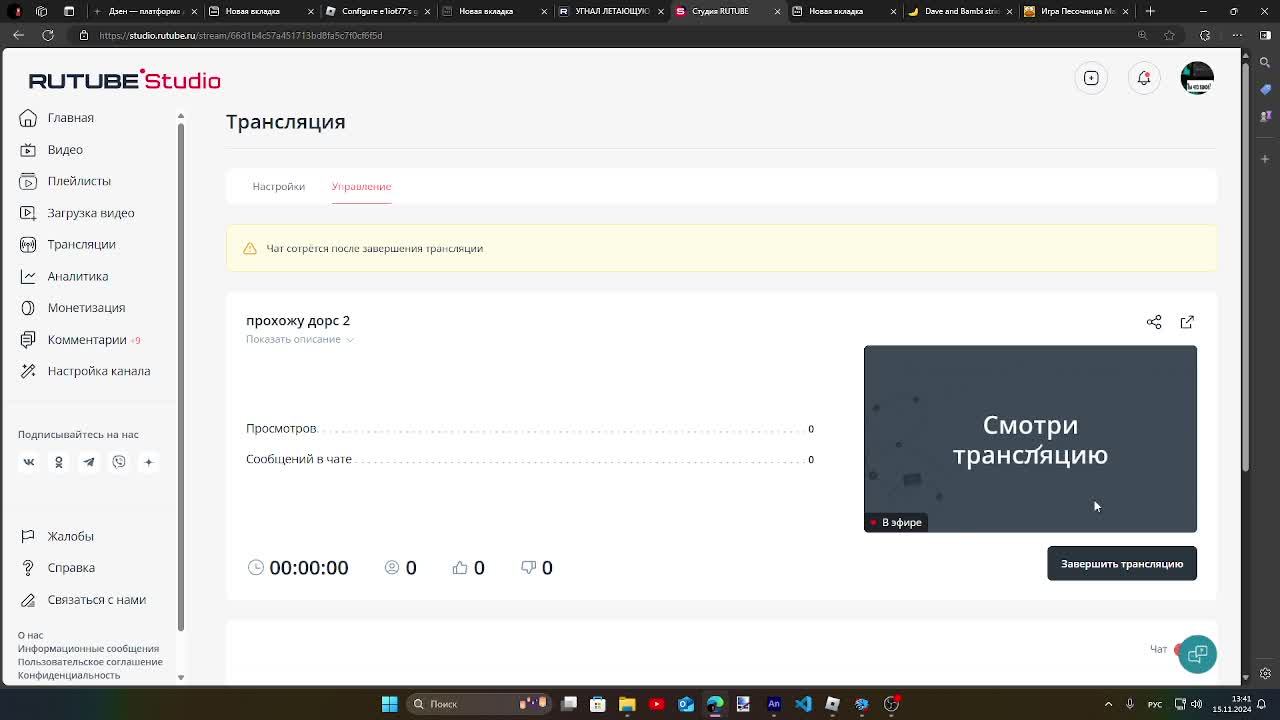The height and width of the screenshot is (720, 1280).
Task: Open Связаться с нами in sidebar
Action: pyautogui.click(x=96, y=600)
